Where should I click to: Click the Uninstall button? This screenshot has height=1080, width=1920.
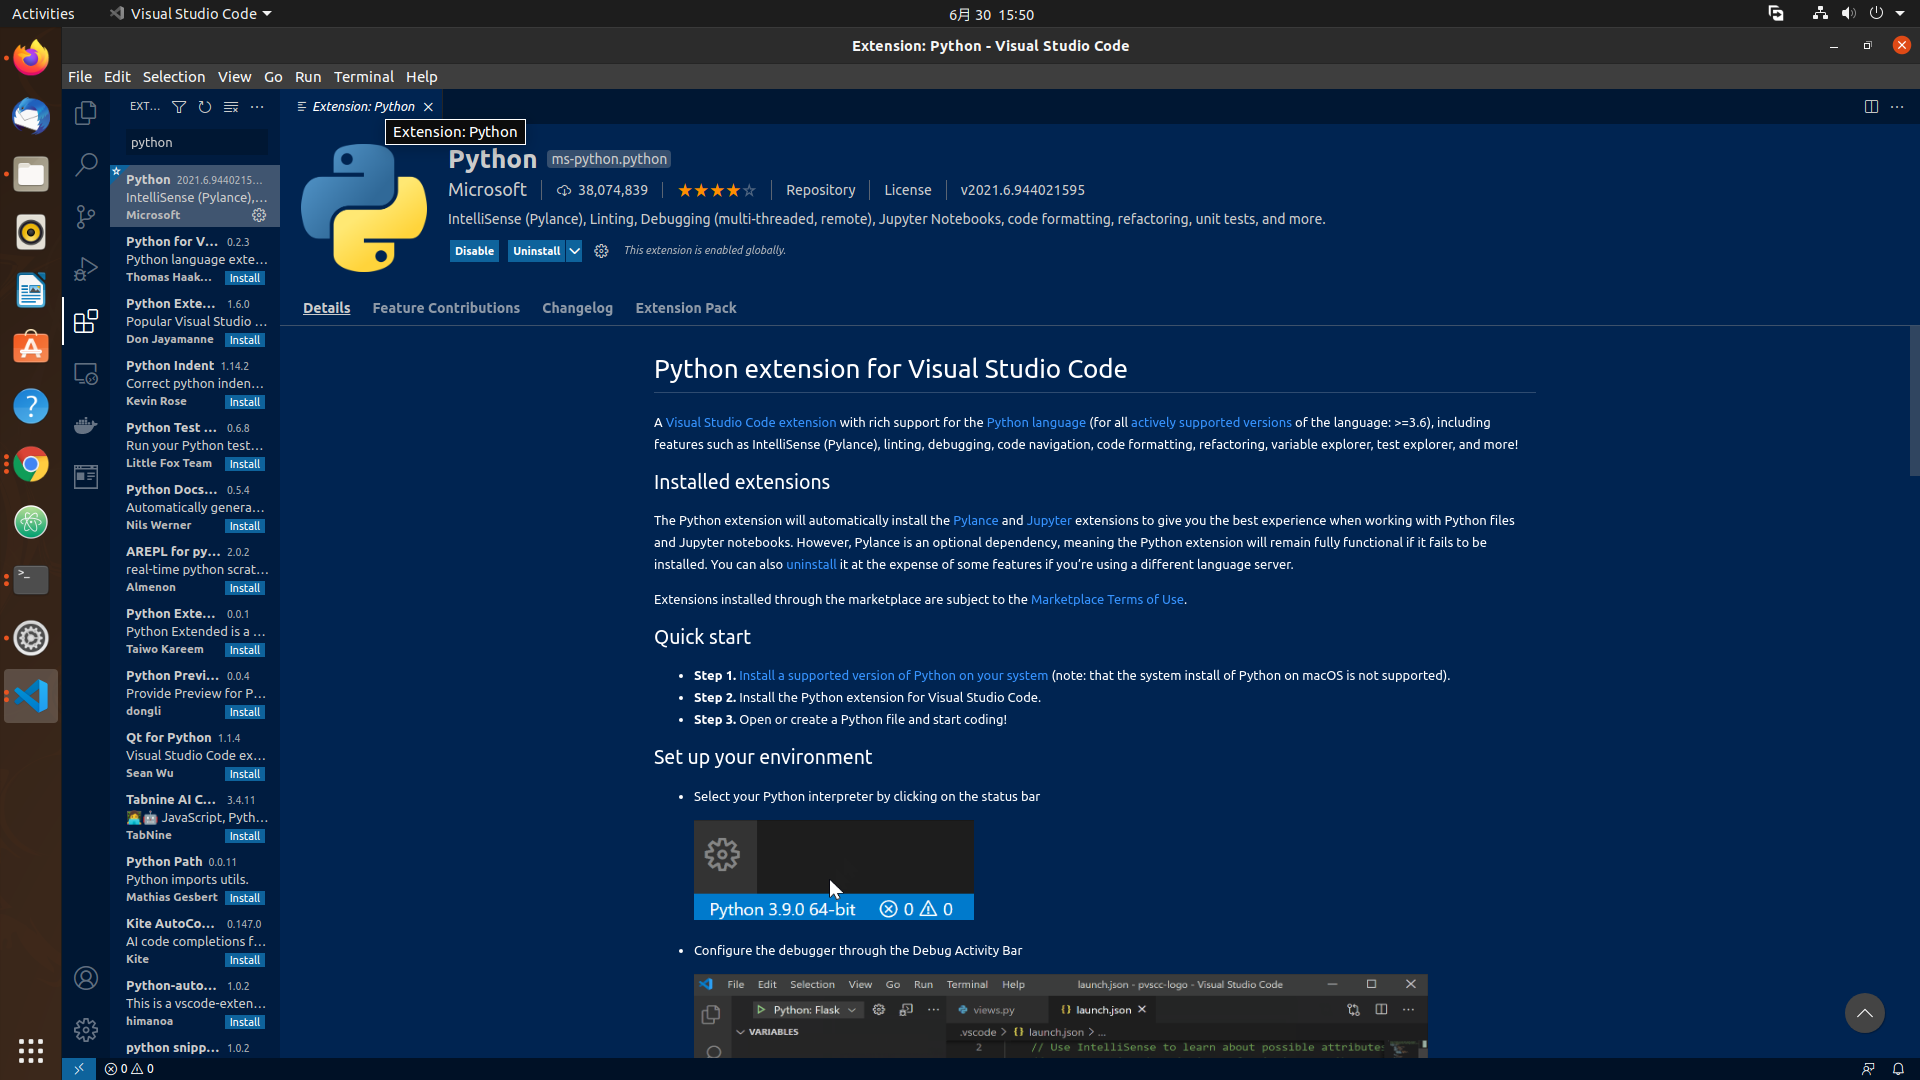tap(537, 251)
